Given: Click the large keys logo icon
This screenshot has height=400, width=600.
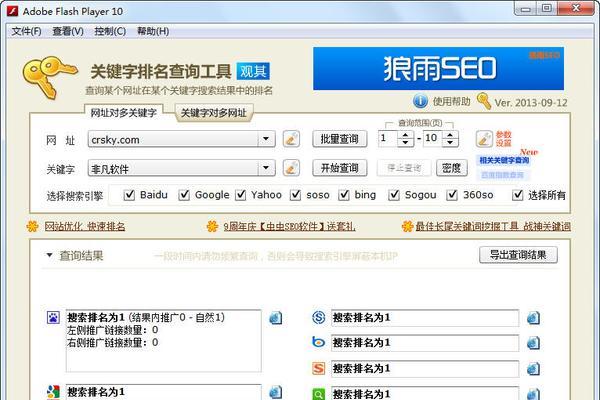Looking at the screenshot, I should (49, 78).
